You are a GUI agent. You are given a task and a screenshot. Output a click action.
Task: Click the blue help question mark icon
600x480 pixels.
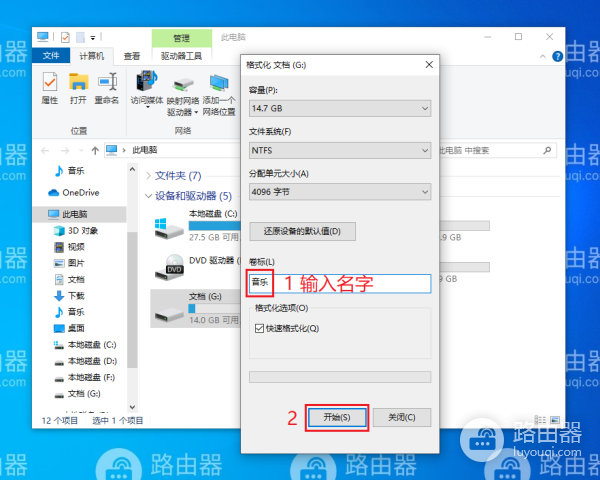click(558, 56)
